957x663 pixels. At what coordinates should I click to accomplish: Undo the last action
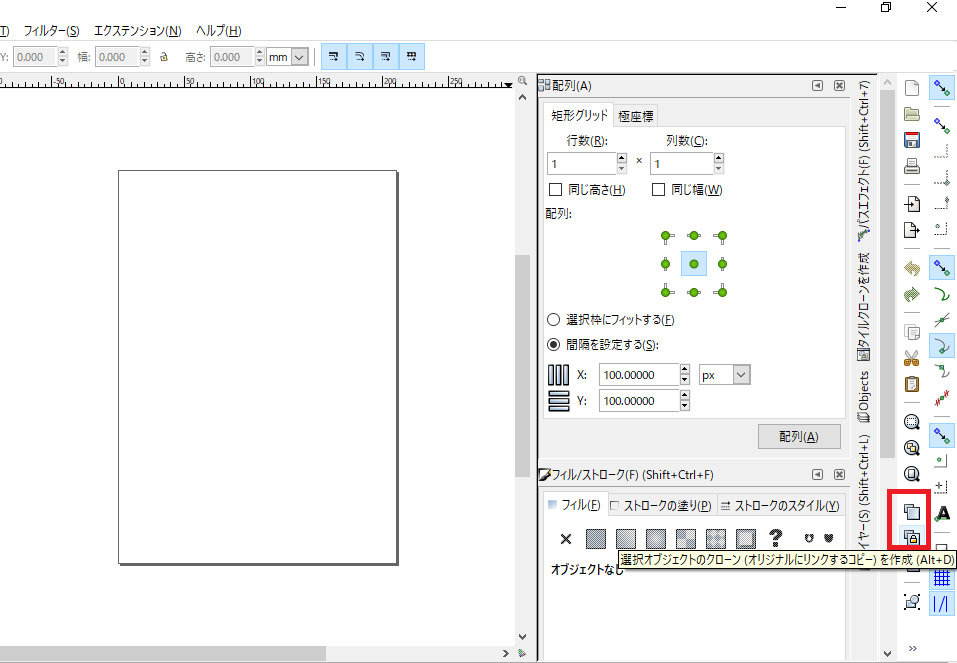pos(912,268)
